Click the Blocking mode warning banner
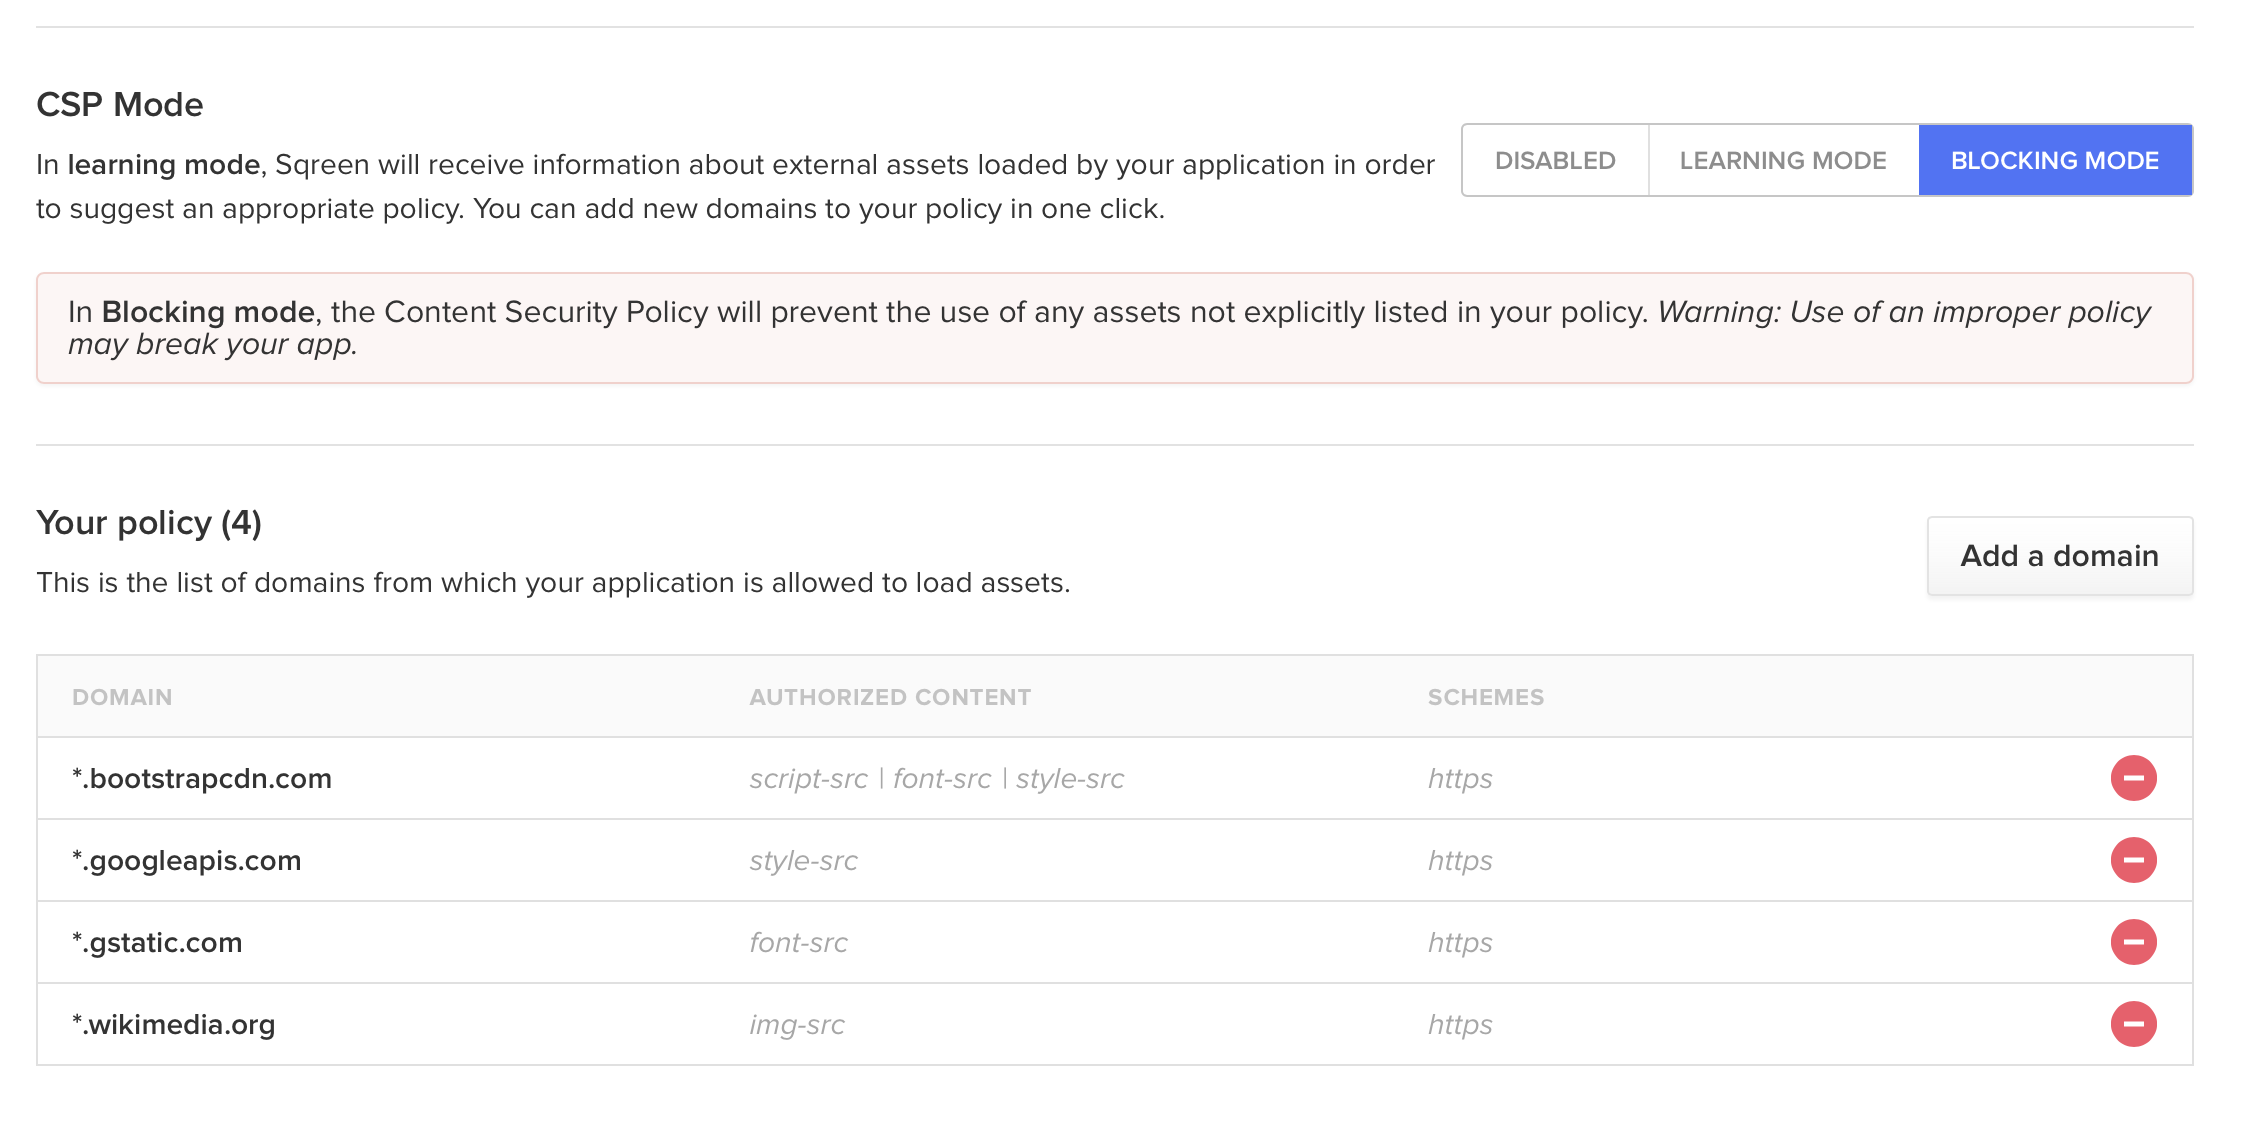Viewport: 2244px width, 1126px height. 1114,328
